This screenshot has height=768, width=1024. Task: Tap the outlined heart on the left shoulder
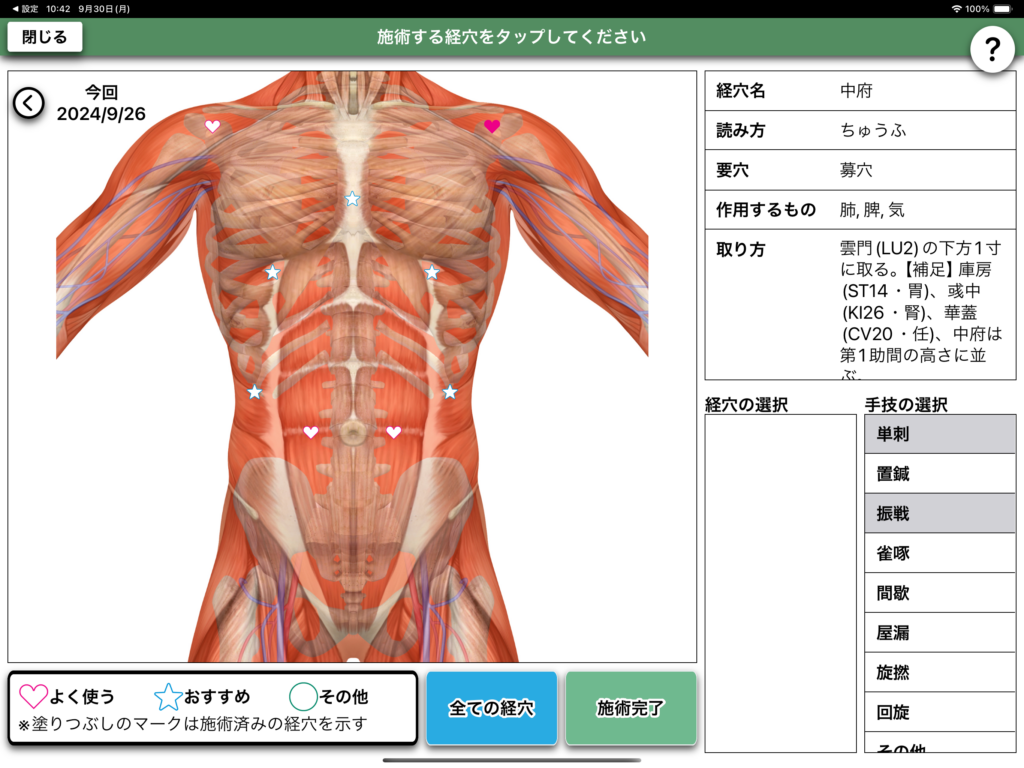[212, 127]
